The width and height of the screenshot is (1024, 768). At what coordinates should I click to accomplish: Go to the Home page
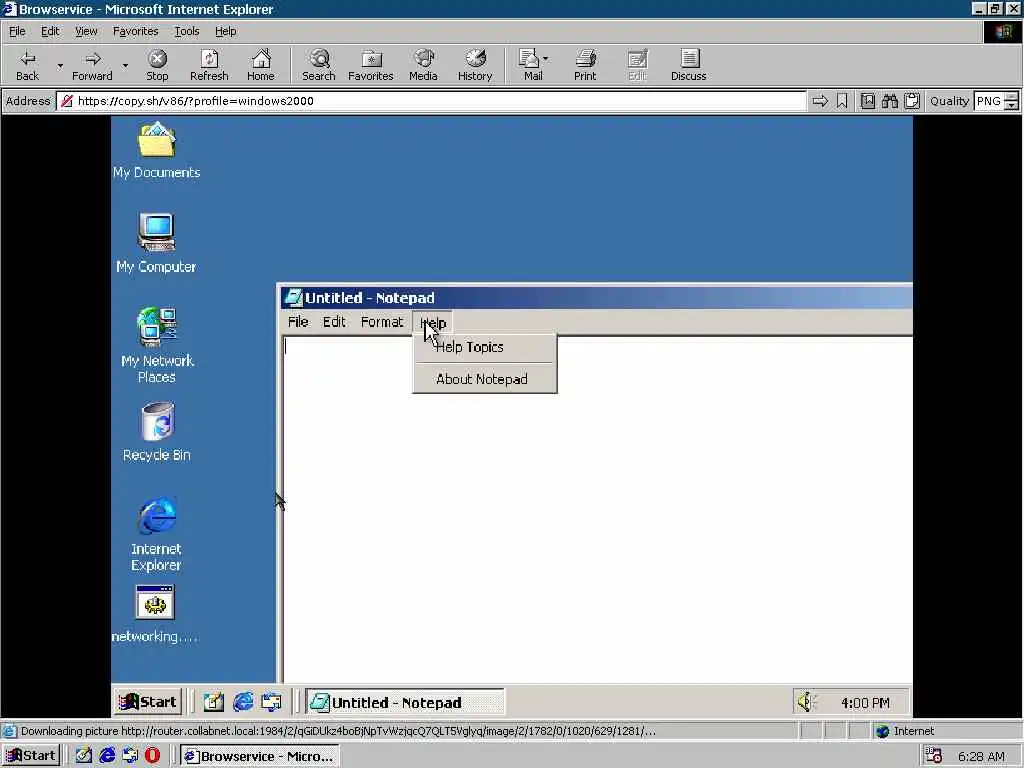[x=261, y=65]
